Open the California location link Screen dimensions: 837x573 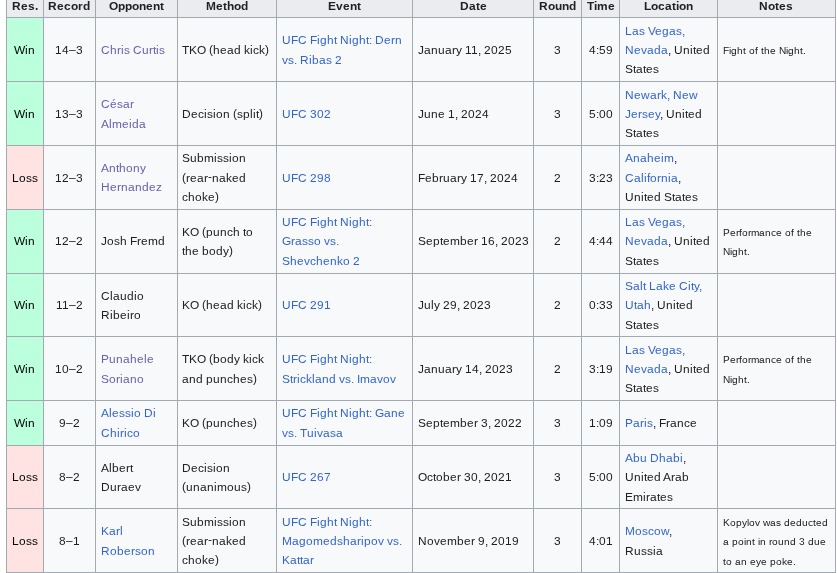point(651,178)
